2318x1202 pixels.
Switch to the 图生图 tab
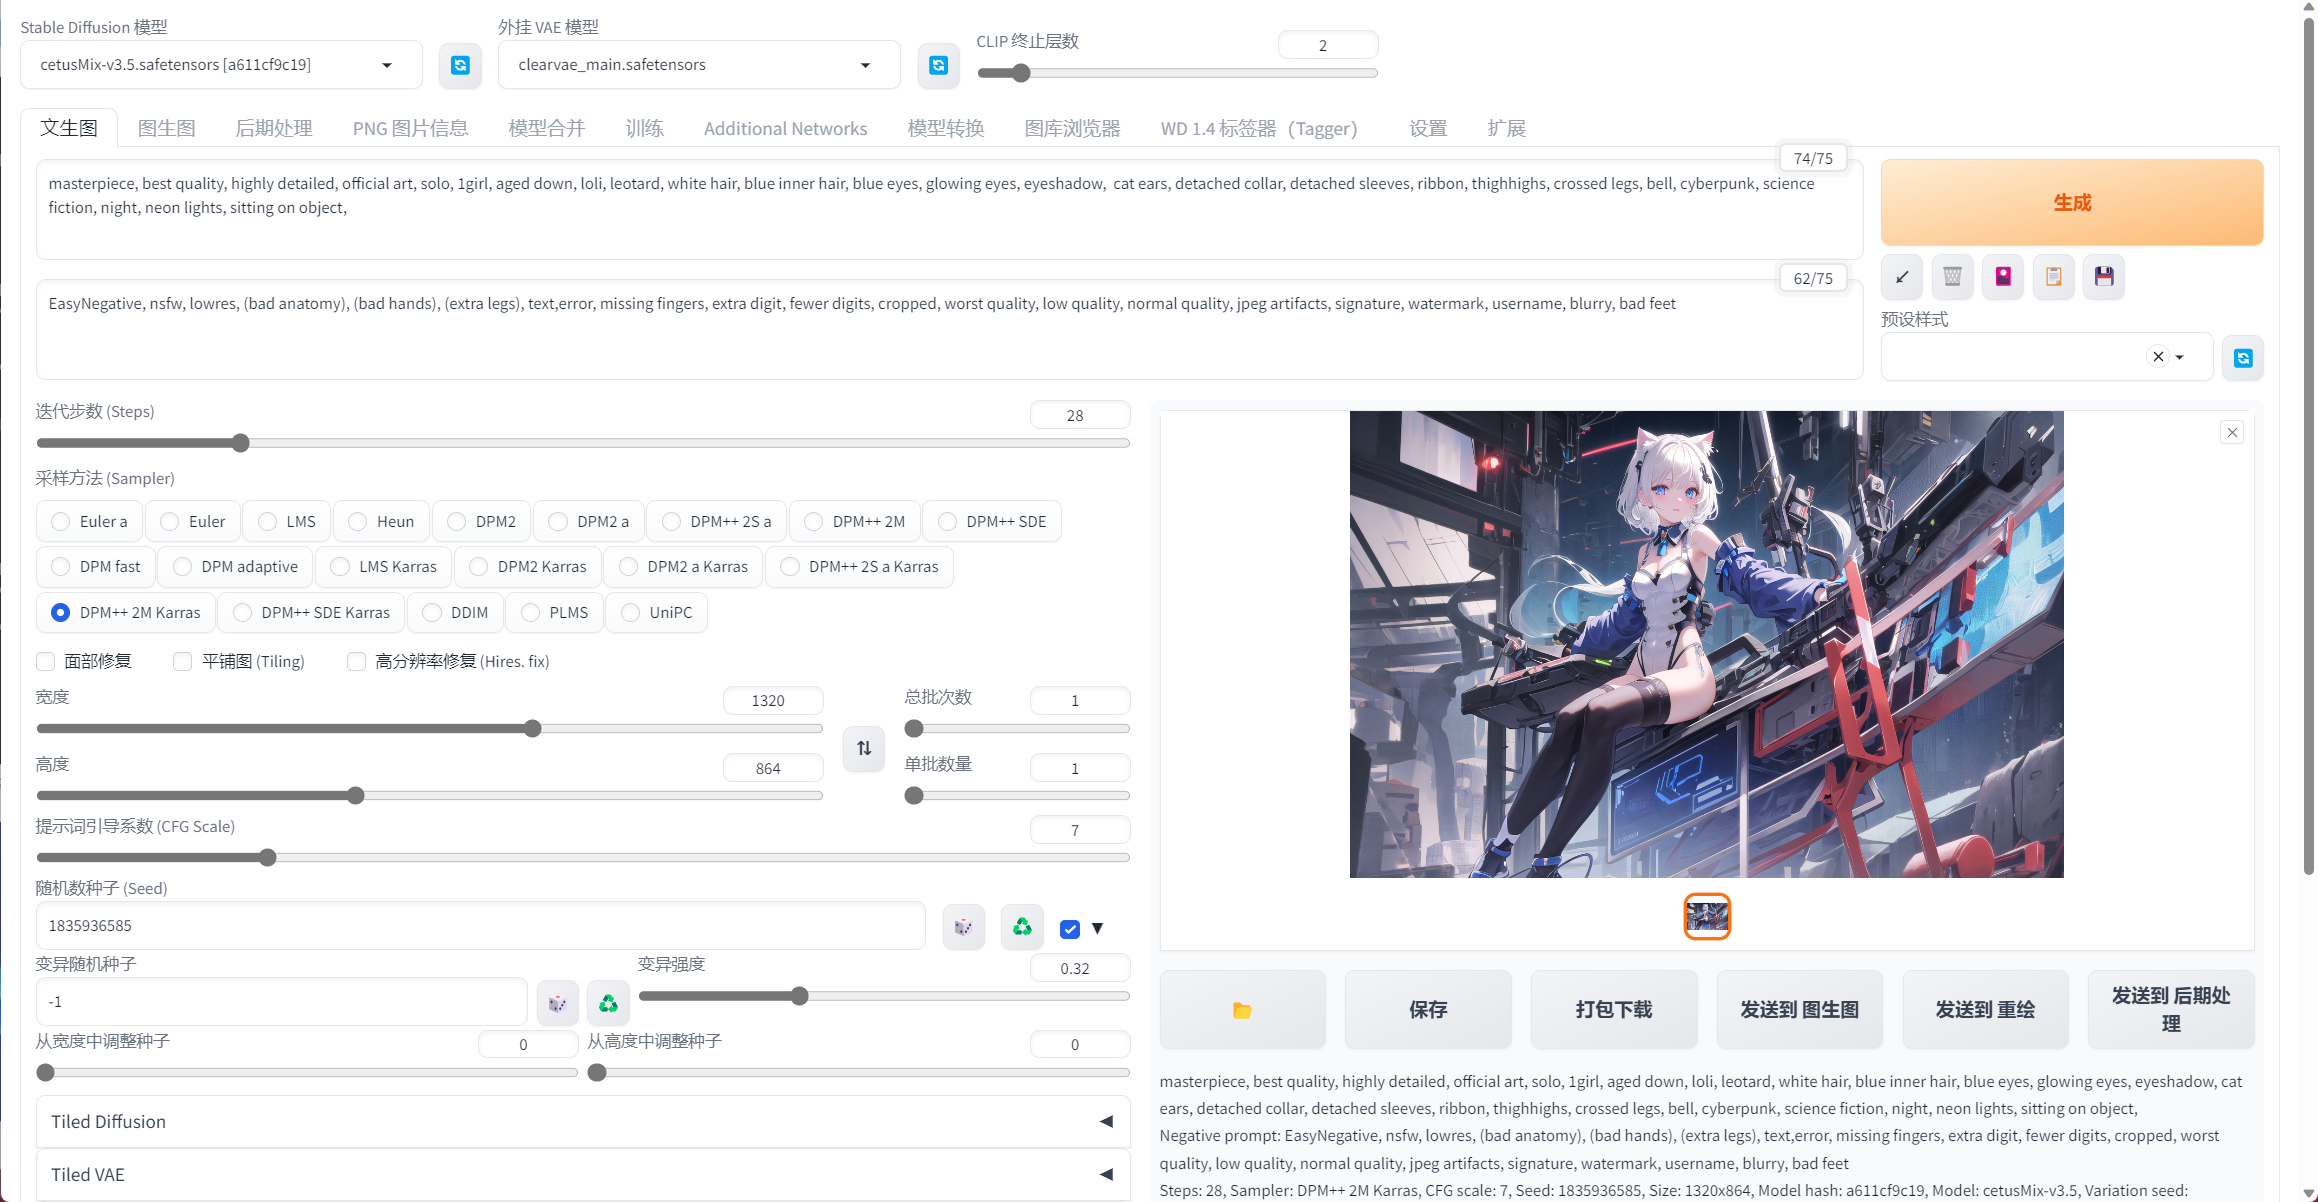pos(166,128)
